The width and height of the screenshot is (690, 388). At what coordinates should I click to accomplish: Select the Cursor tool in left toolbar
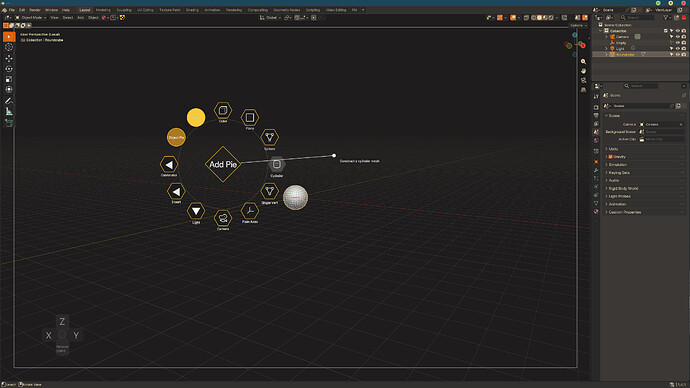pyautogui.click(x=9, y=47)
